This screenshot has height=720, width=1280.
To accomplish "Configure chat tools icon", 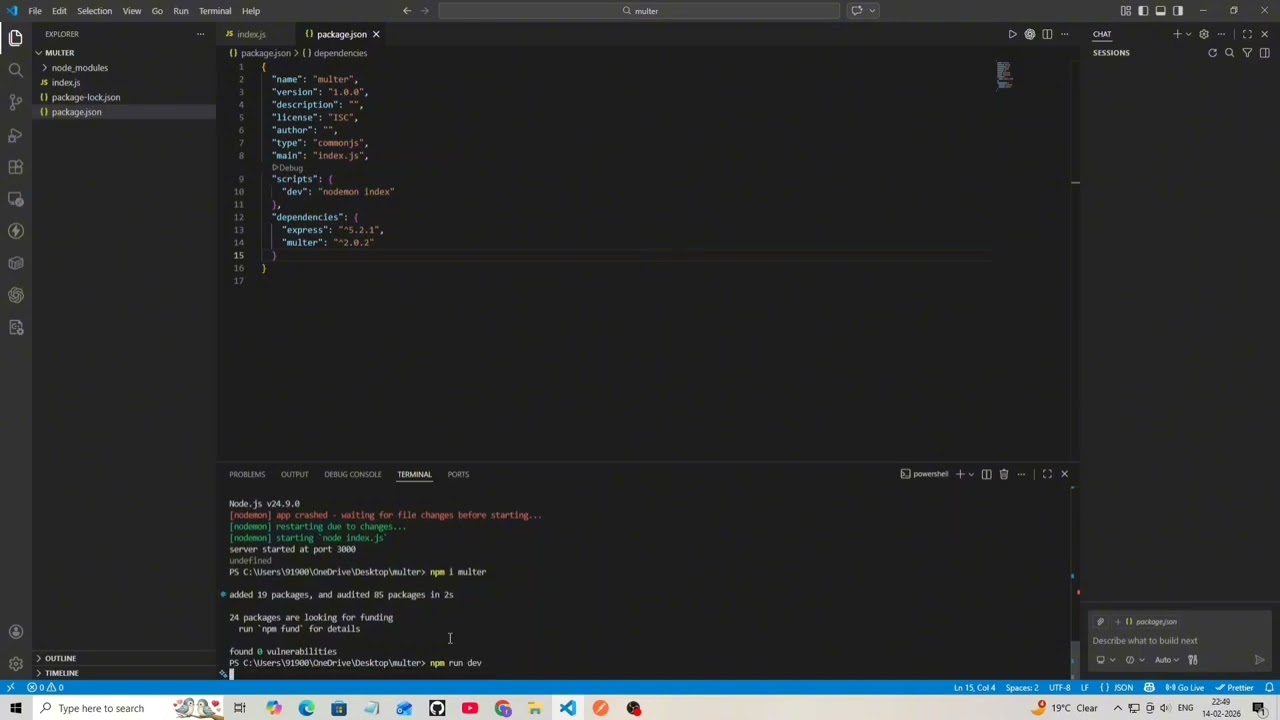I will [x=1192, y=660].
